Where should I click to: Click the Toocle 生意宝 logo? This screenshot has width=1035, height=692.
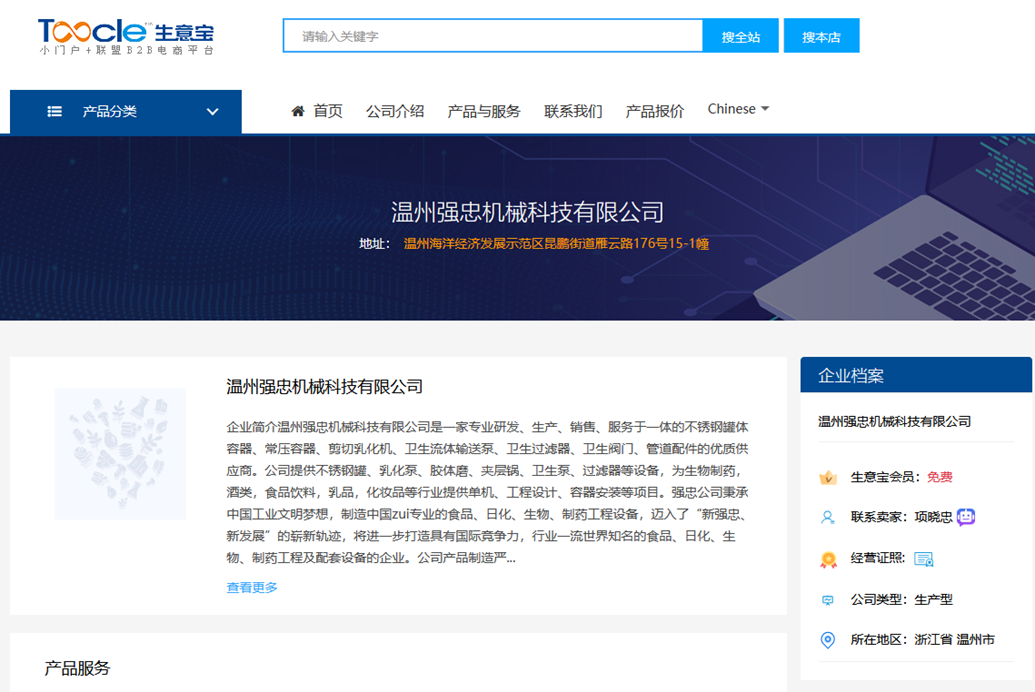126,36
